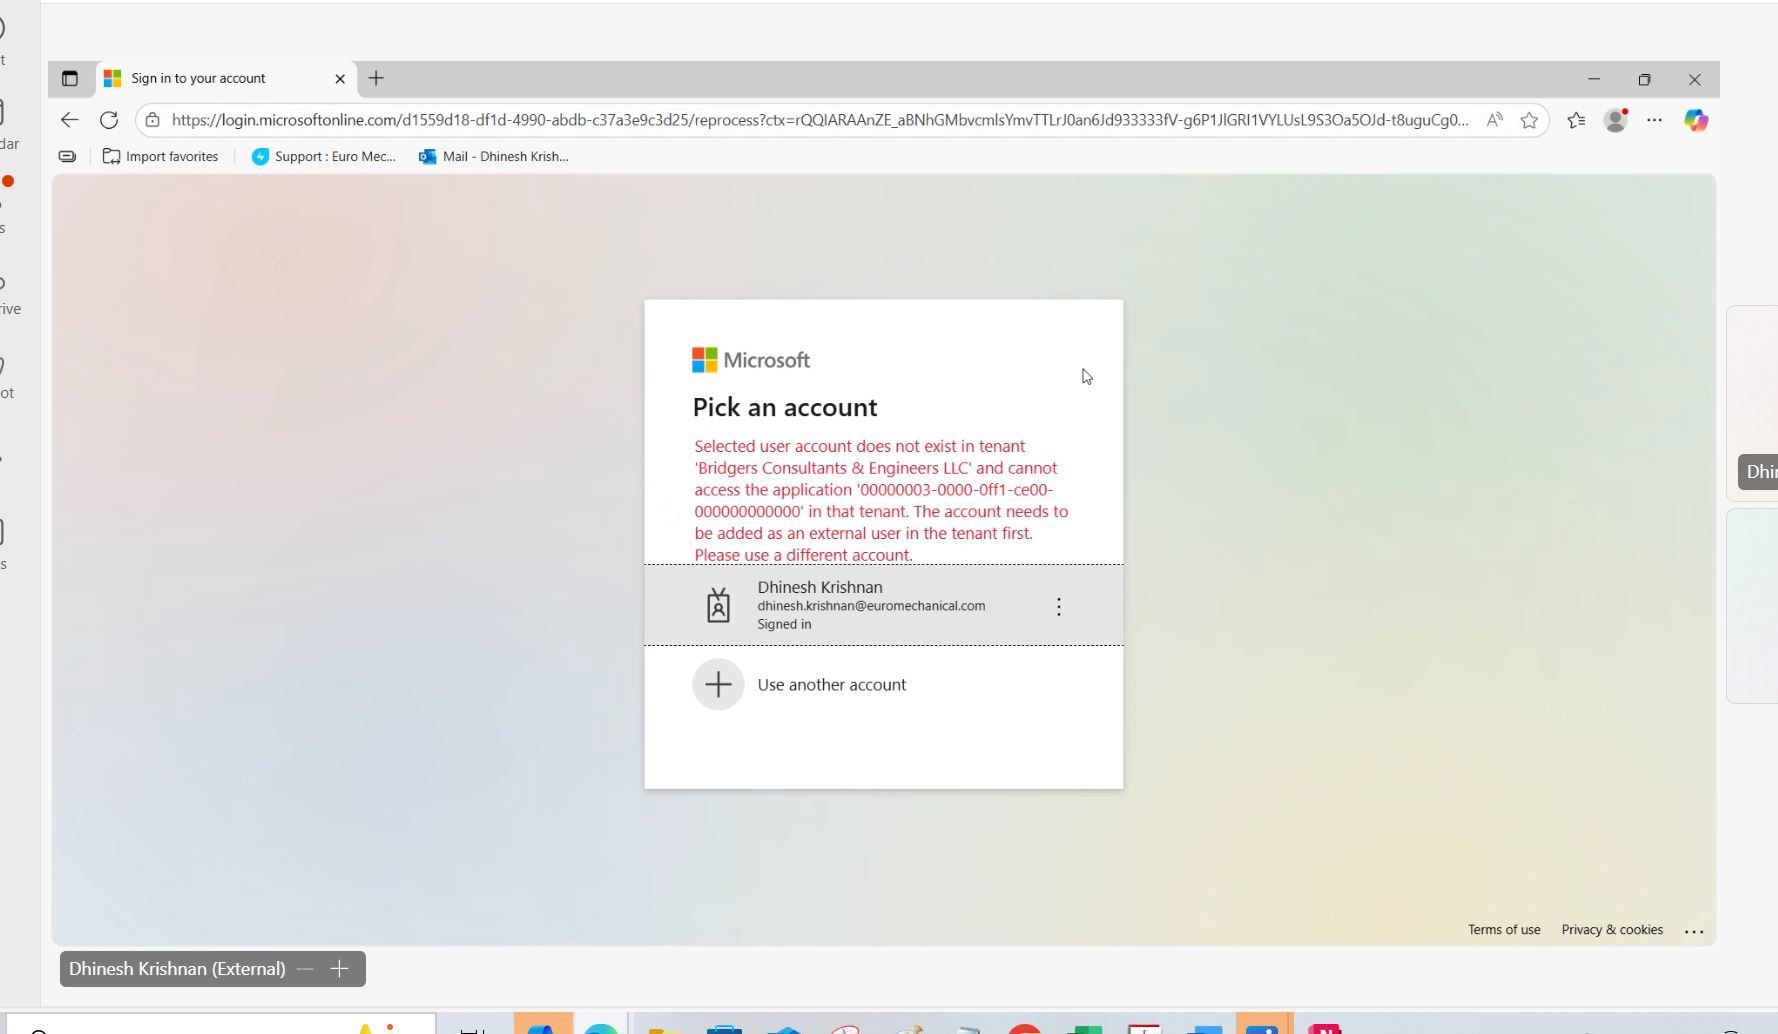Open the Favorites list icon
This screenshot has height=1034, width=1778.
tap(1577, 120)
